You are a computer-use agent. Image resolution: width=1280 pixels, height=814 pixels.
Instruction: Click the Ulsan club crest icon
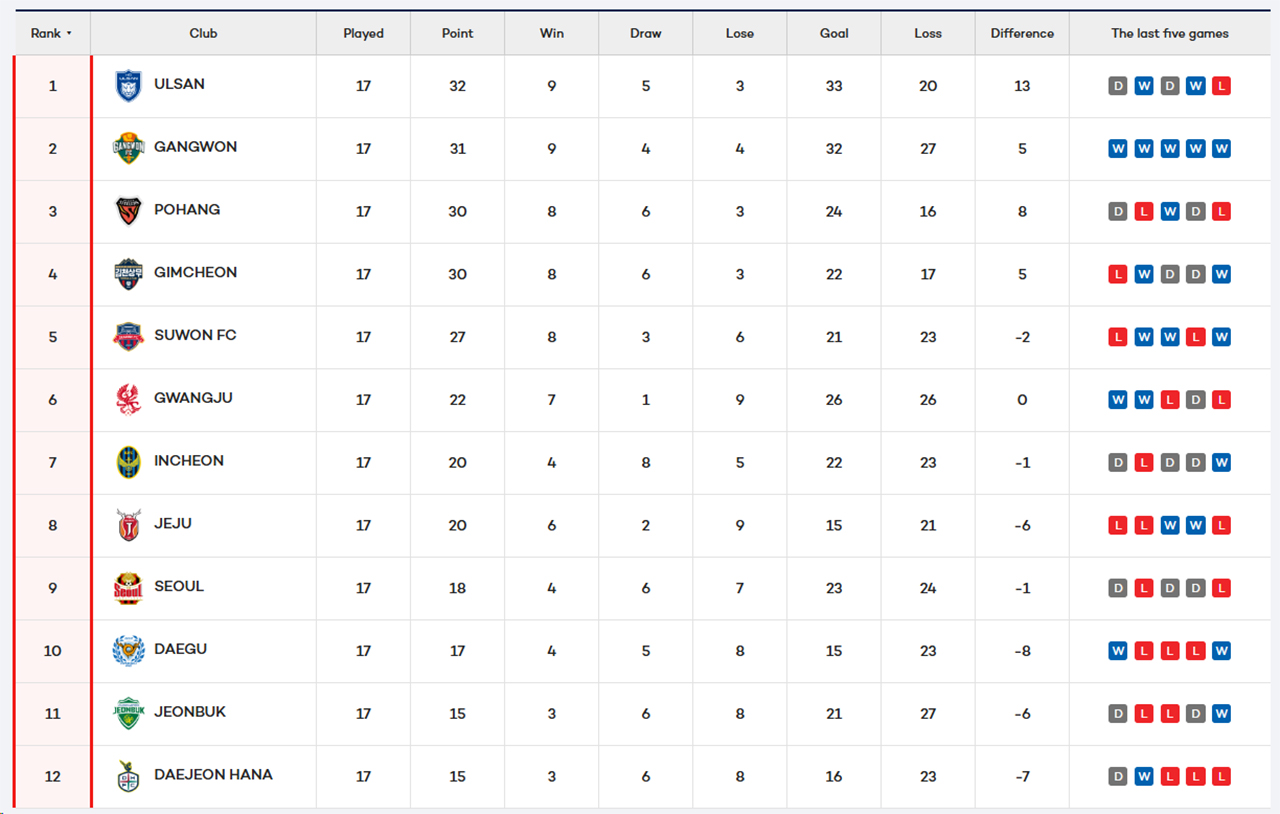point(129,86)
